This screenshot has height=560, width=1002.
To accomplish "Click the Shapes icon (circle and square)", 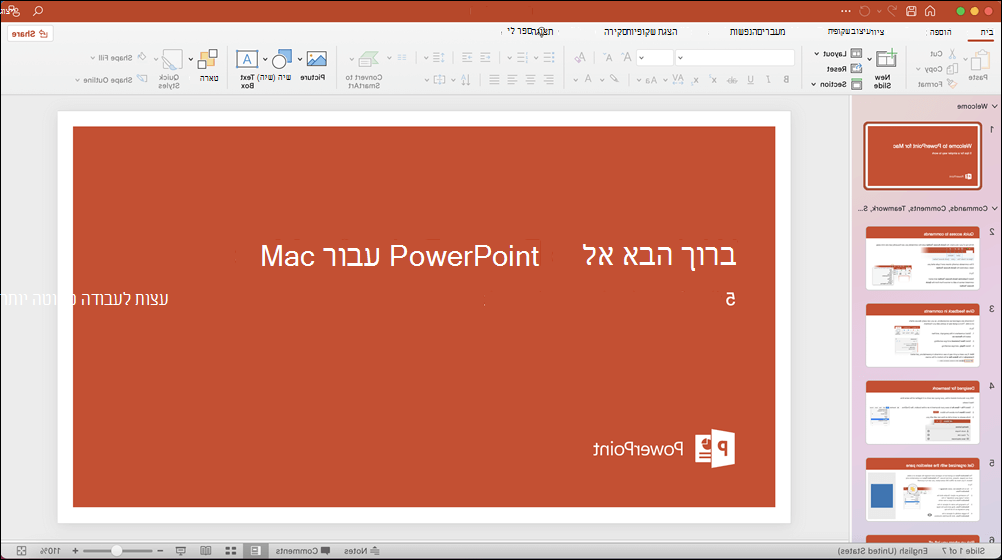I will [282, 59].
